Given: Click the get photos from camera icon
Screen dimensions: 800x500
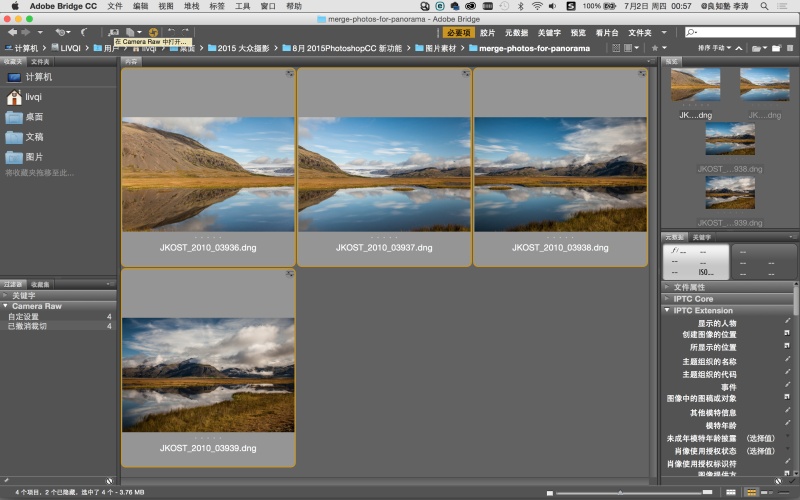Looking at the screenshot, I should click(x=113, y=32).
